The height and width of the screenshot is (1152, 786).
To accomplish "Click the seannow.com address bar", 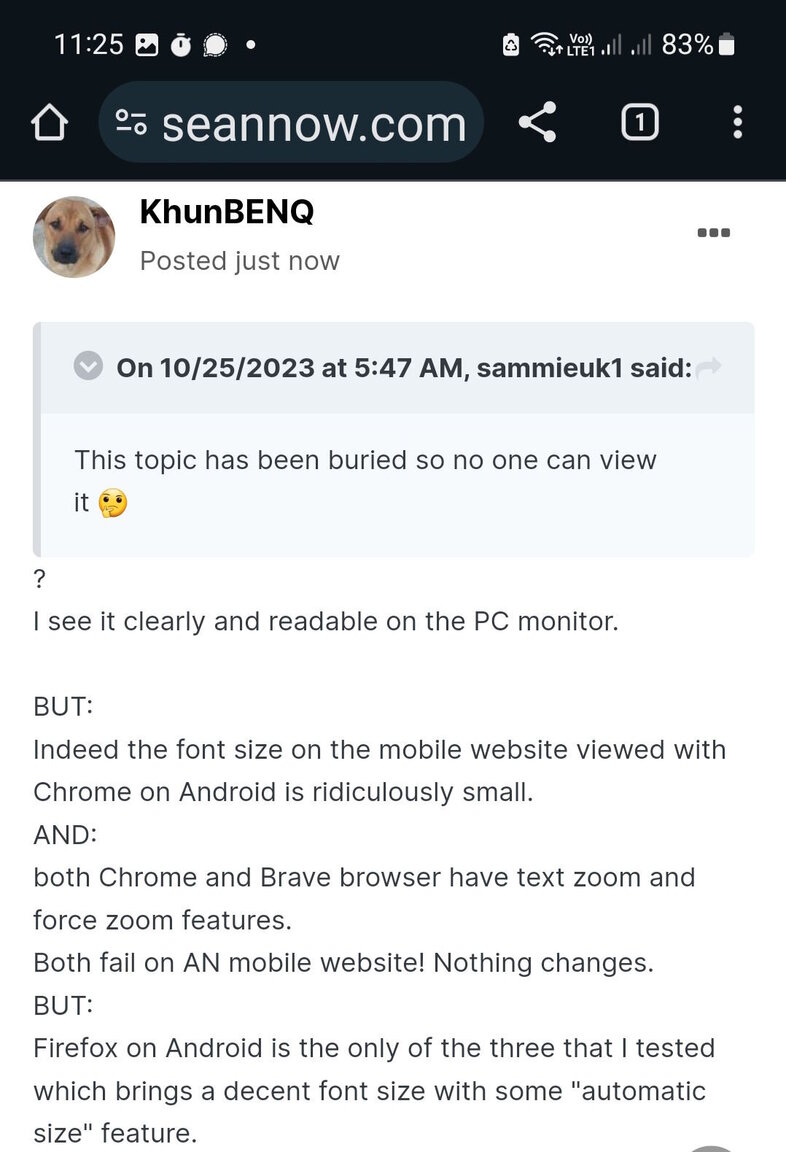I will (x=291, y=122).
